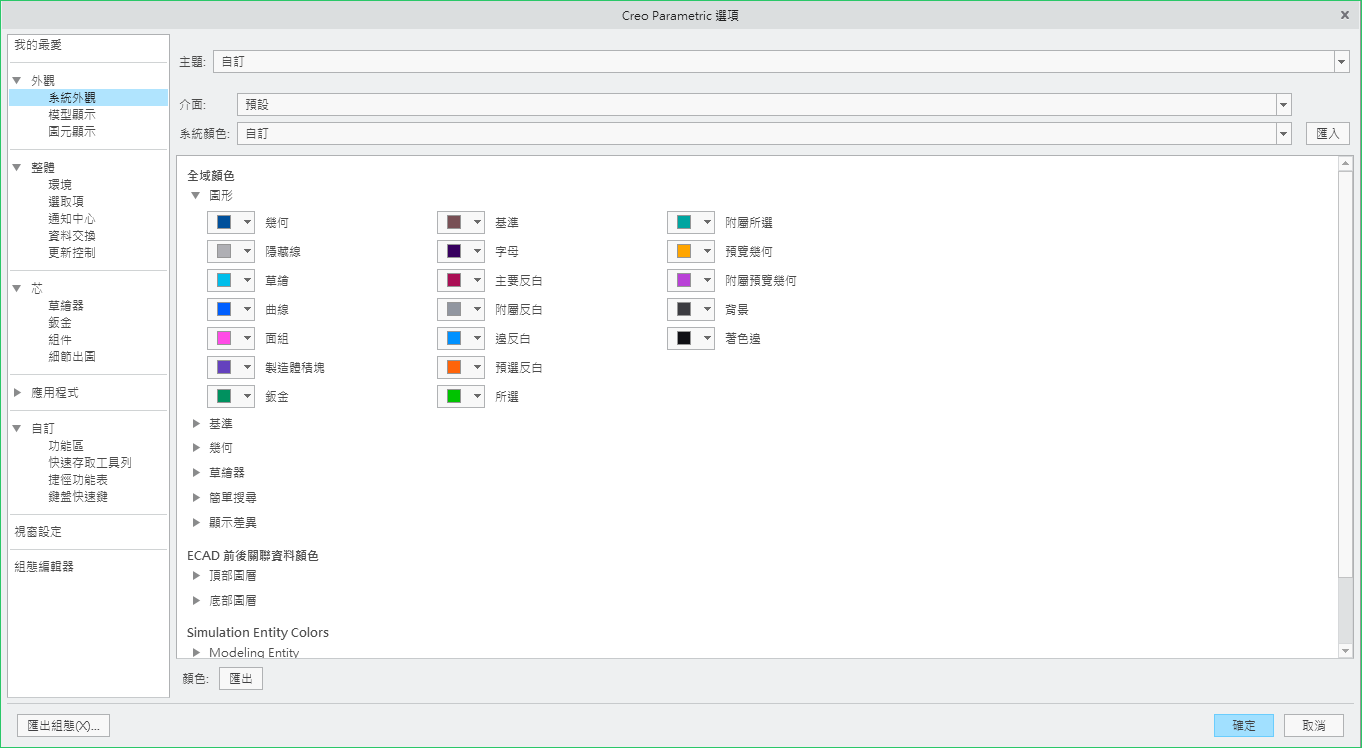Click the 幾何 color swatch
This screenshot has height=748, width=1362.
click(x=223, y=222)
